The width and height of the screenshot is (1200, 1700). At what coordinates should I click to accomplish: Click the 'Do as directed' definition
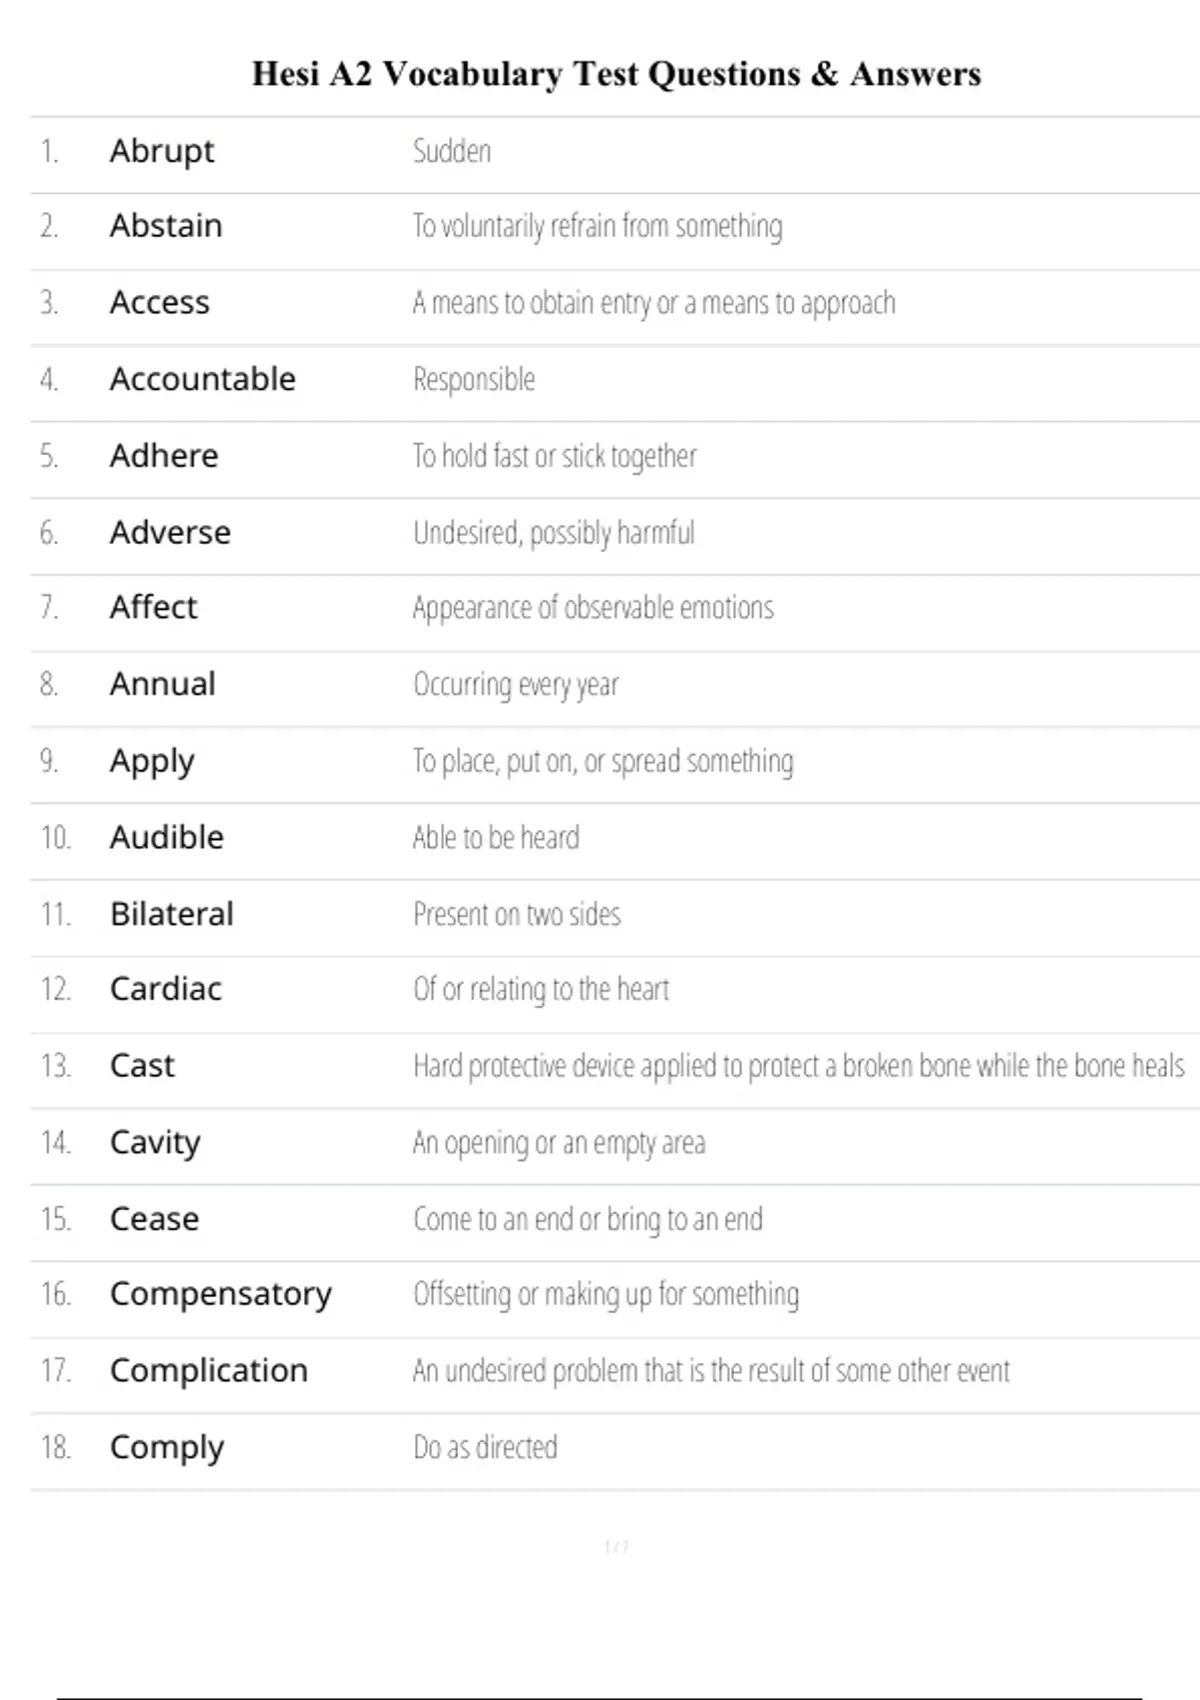(x=485, y=1447)
